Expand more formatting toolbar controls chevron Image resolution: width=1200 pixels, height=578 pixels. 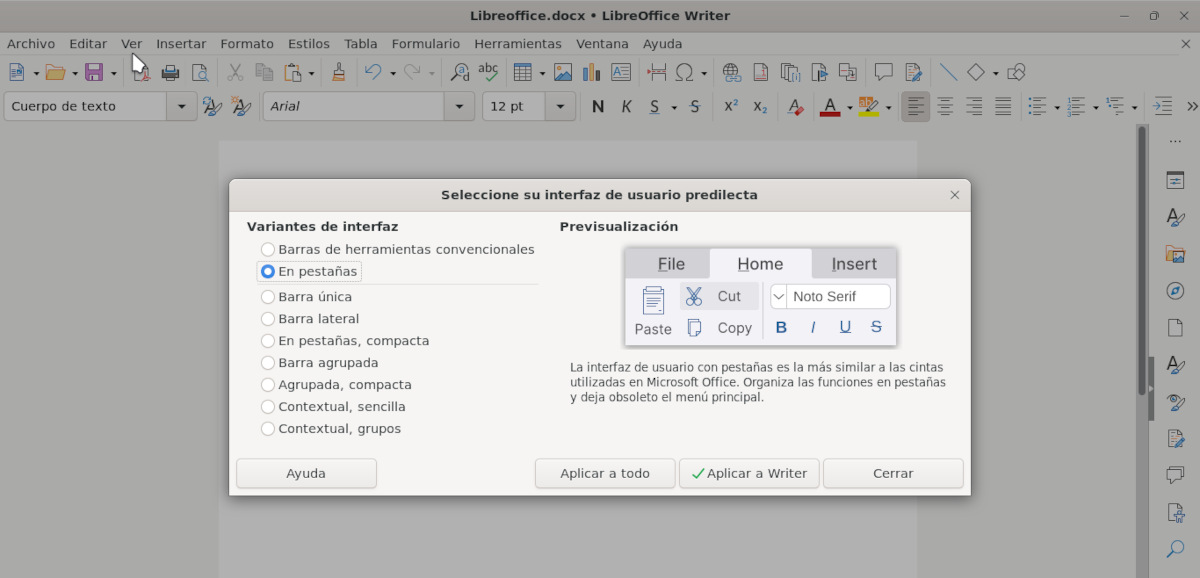pyautogui.click(x=1192, y=106)
